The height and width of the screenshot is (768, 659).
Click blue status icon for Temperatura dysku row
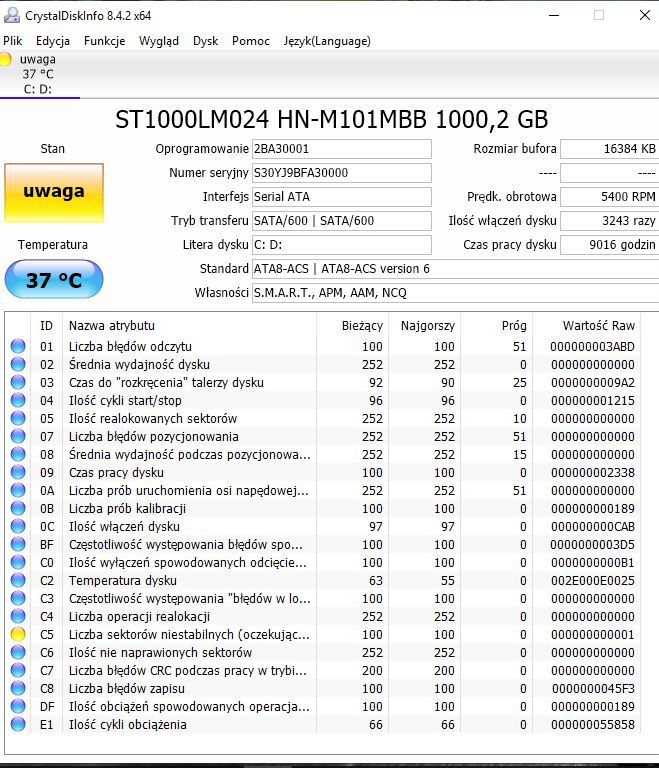tap(18, 580)
